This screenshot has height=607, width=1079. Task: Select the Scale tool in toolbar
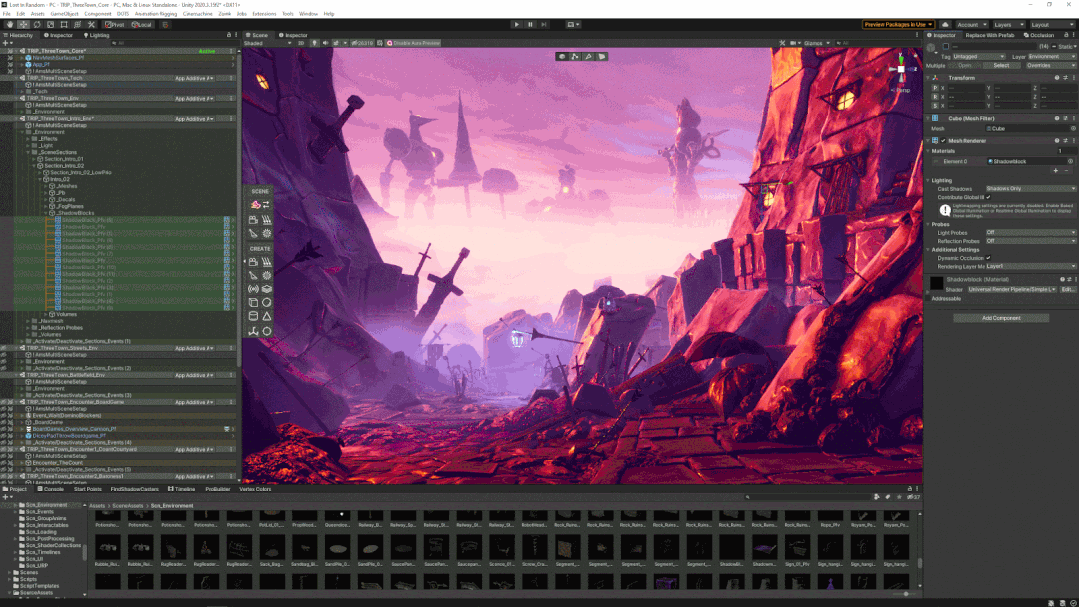50,25
